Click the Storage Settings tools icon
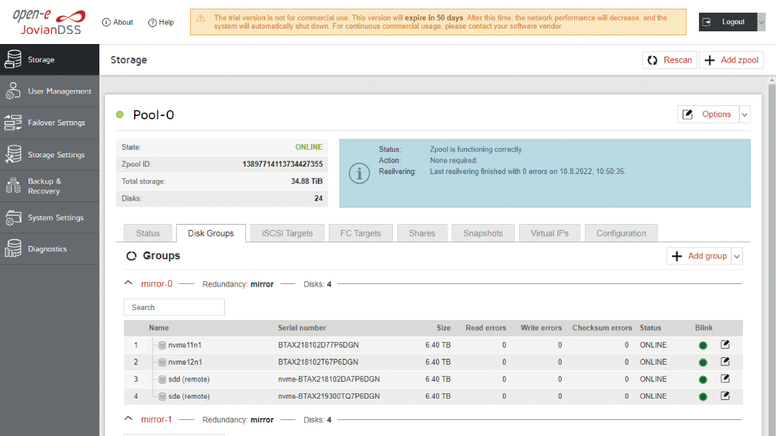Screen dimensions: 776x436 pos(13,154)
